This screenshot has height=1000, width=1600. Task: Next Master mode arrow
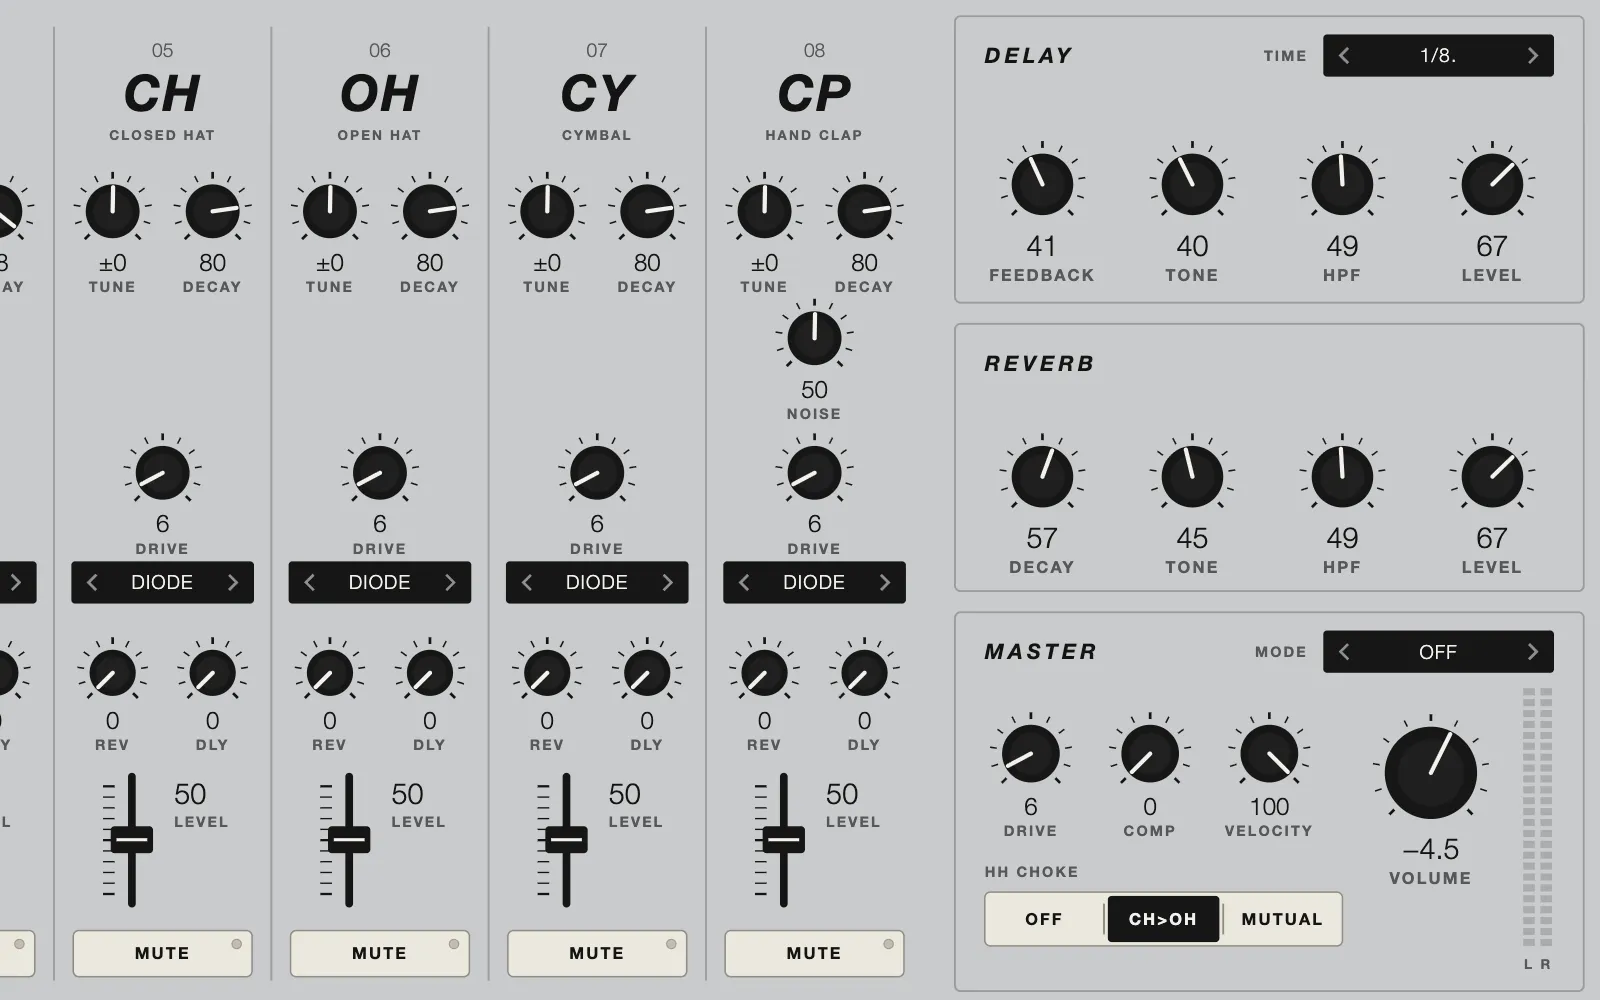1533,652
